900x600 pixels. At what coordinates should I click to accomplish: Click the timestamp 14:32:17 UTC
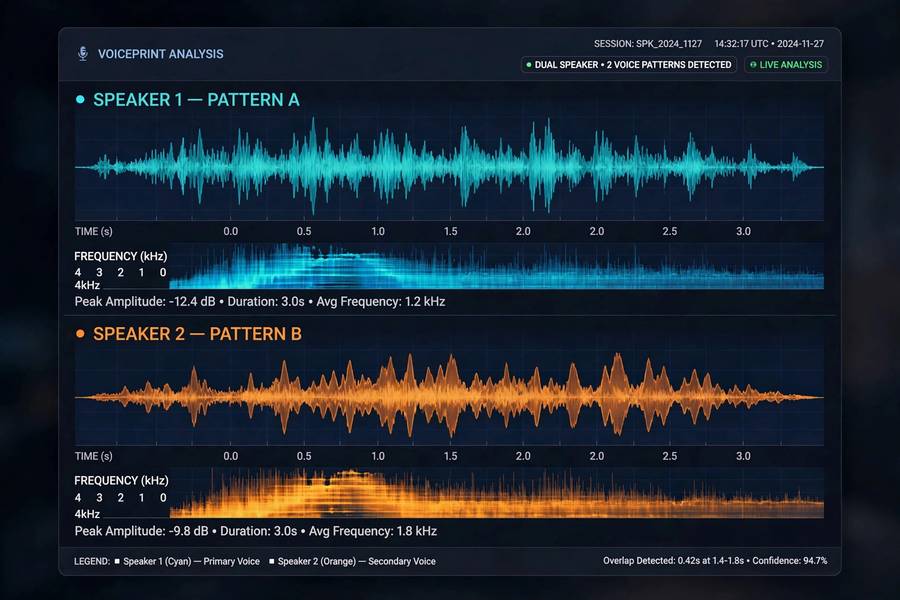pos(741,44)
